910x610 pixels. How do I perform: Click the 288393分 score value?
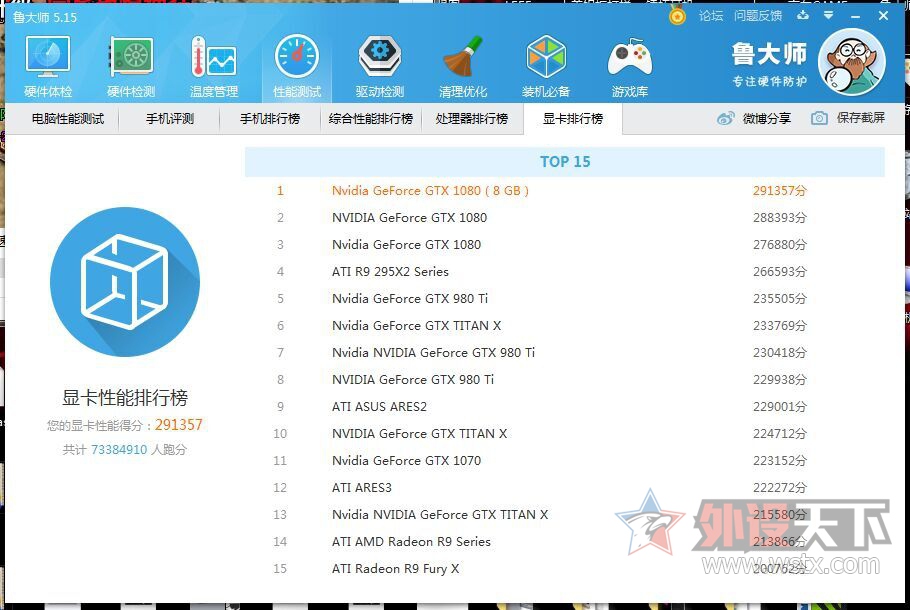pyautogui.click(x=780, y=218)
